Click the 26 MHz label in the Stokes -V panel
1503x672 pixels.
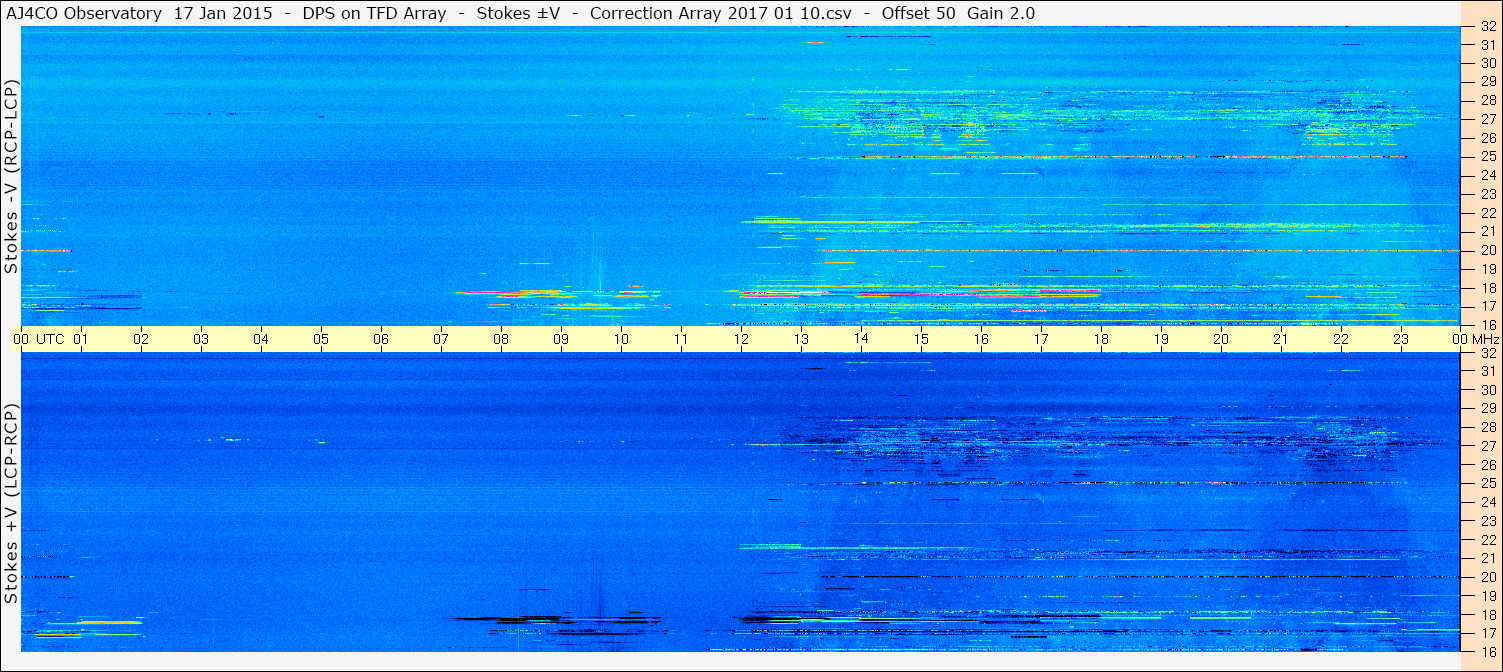click(1487, 138)
